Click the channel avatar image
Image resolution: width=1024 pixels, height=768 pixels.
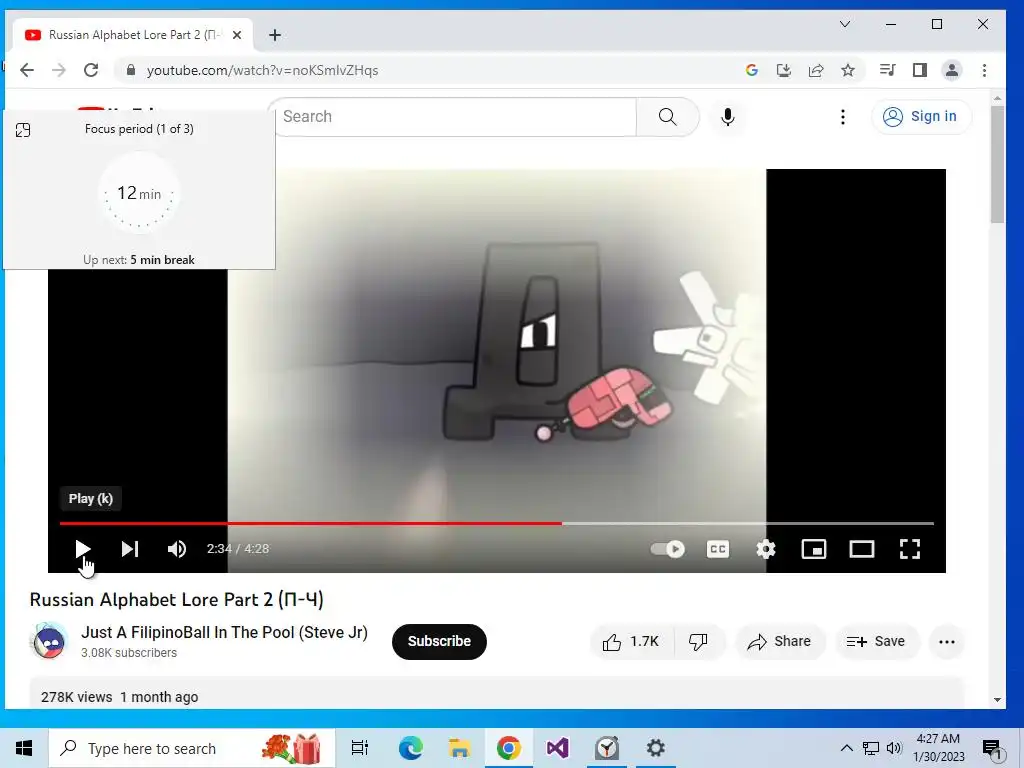(49, 641)
